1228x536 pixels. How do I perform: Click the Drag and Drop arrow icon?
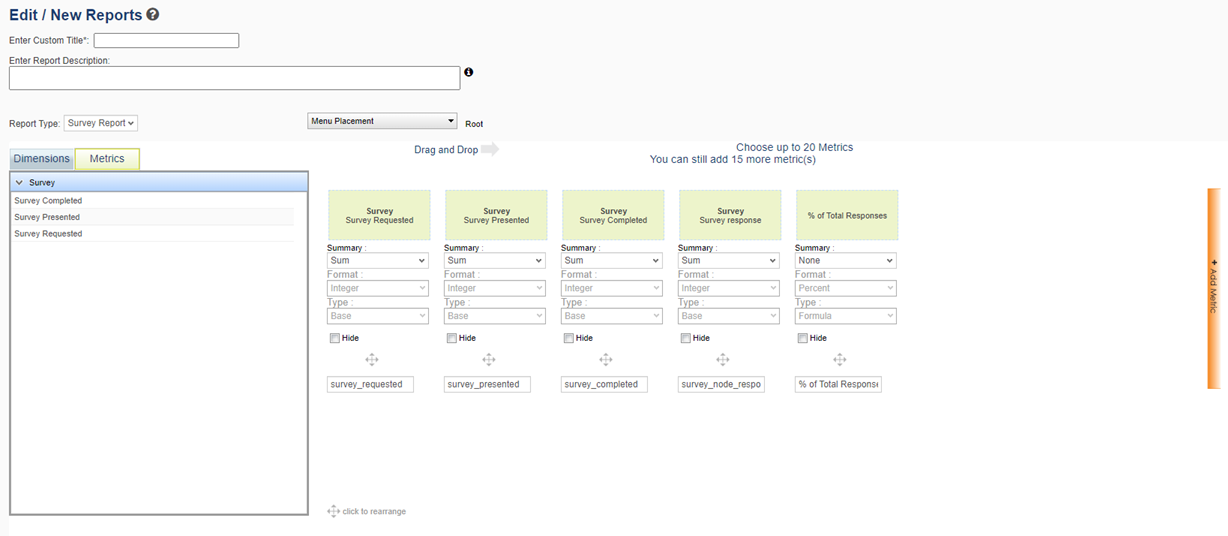[x=490, y=150]
